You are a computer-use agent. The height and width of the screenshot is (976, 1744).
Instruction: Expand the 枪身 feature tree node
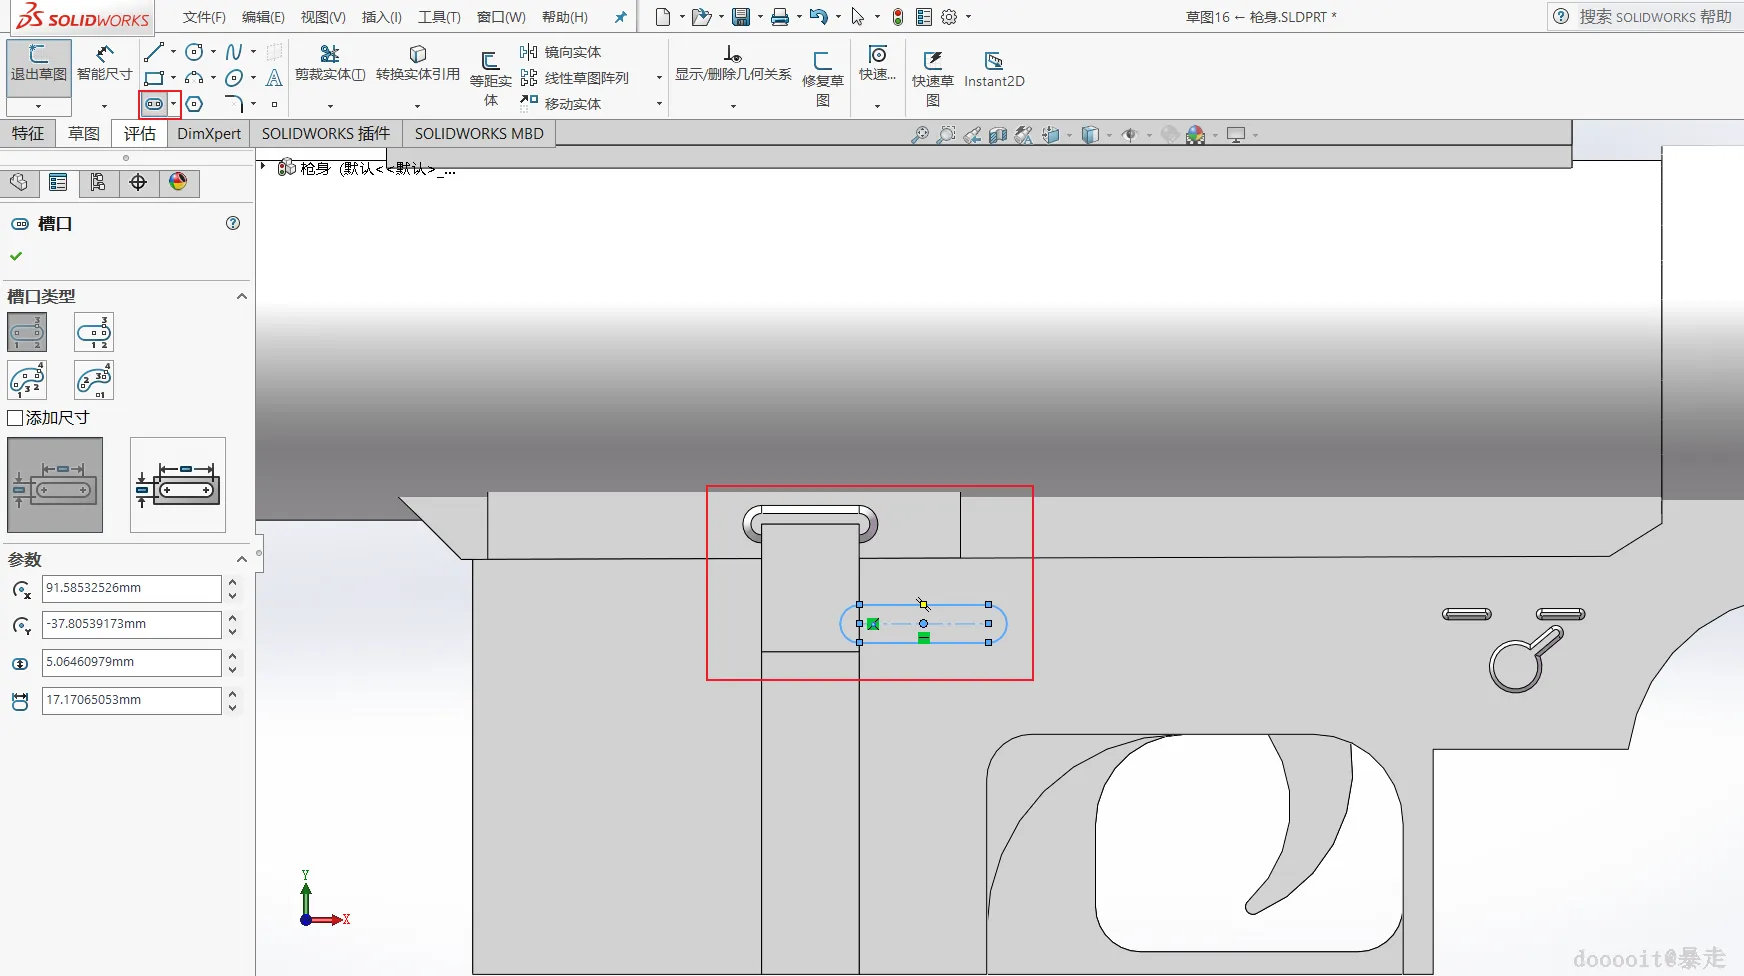point(263,167)
